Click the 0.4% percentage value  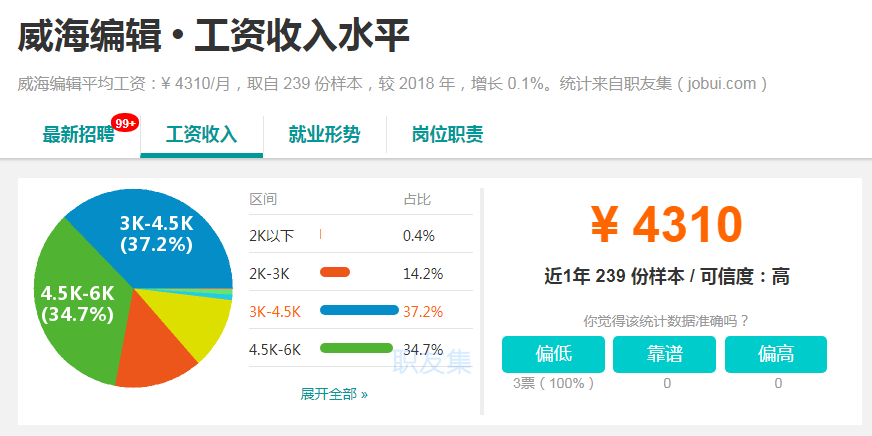(419, 236)
